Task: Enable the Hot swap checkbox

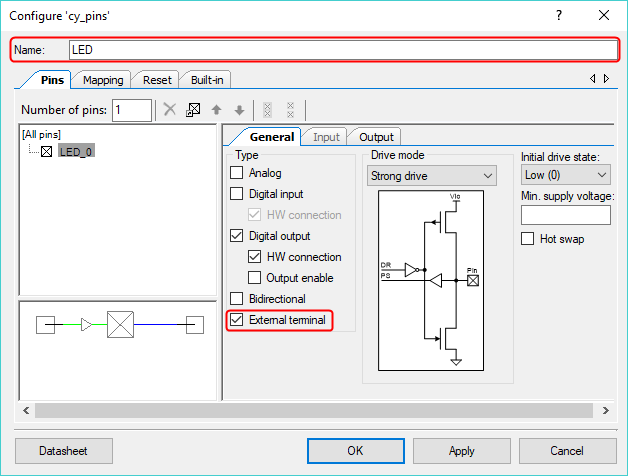Action: point(528,239)
